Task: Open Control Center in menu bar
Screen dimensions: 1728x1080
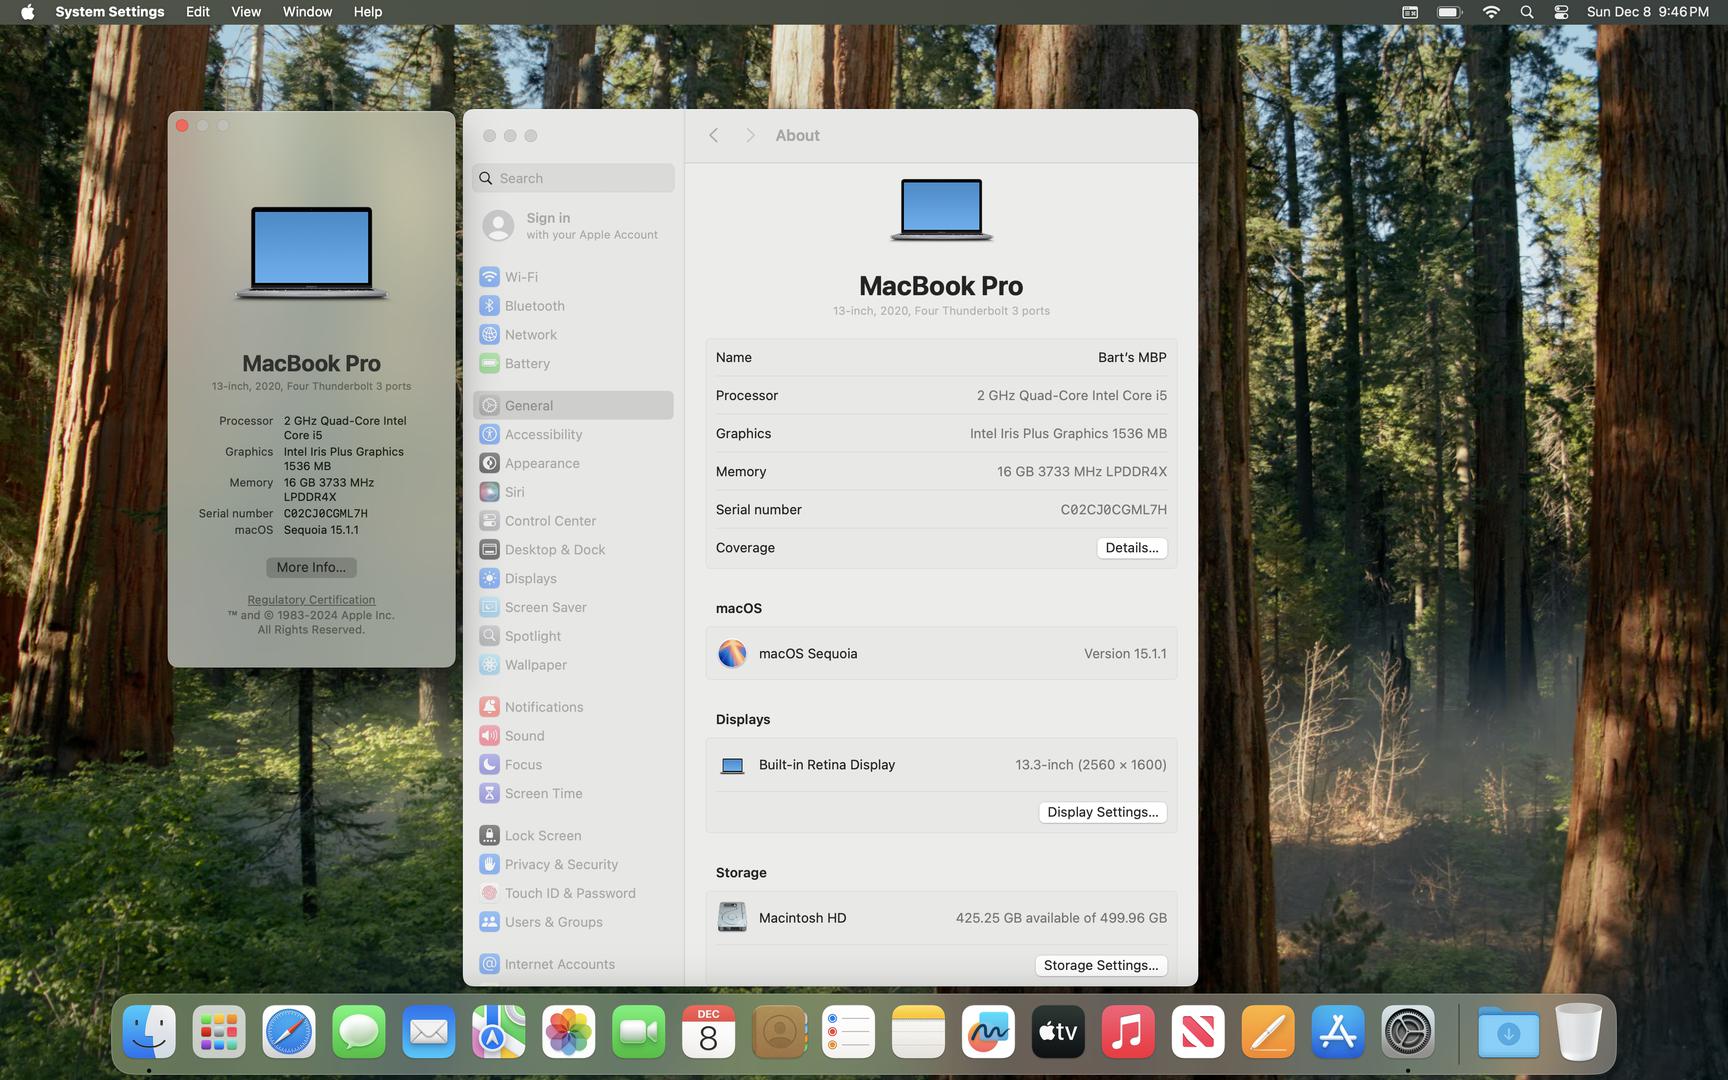Action: (1561, 12)
